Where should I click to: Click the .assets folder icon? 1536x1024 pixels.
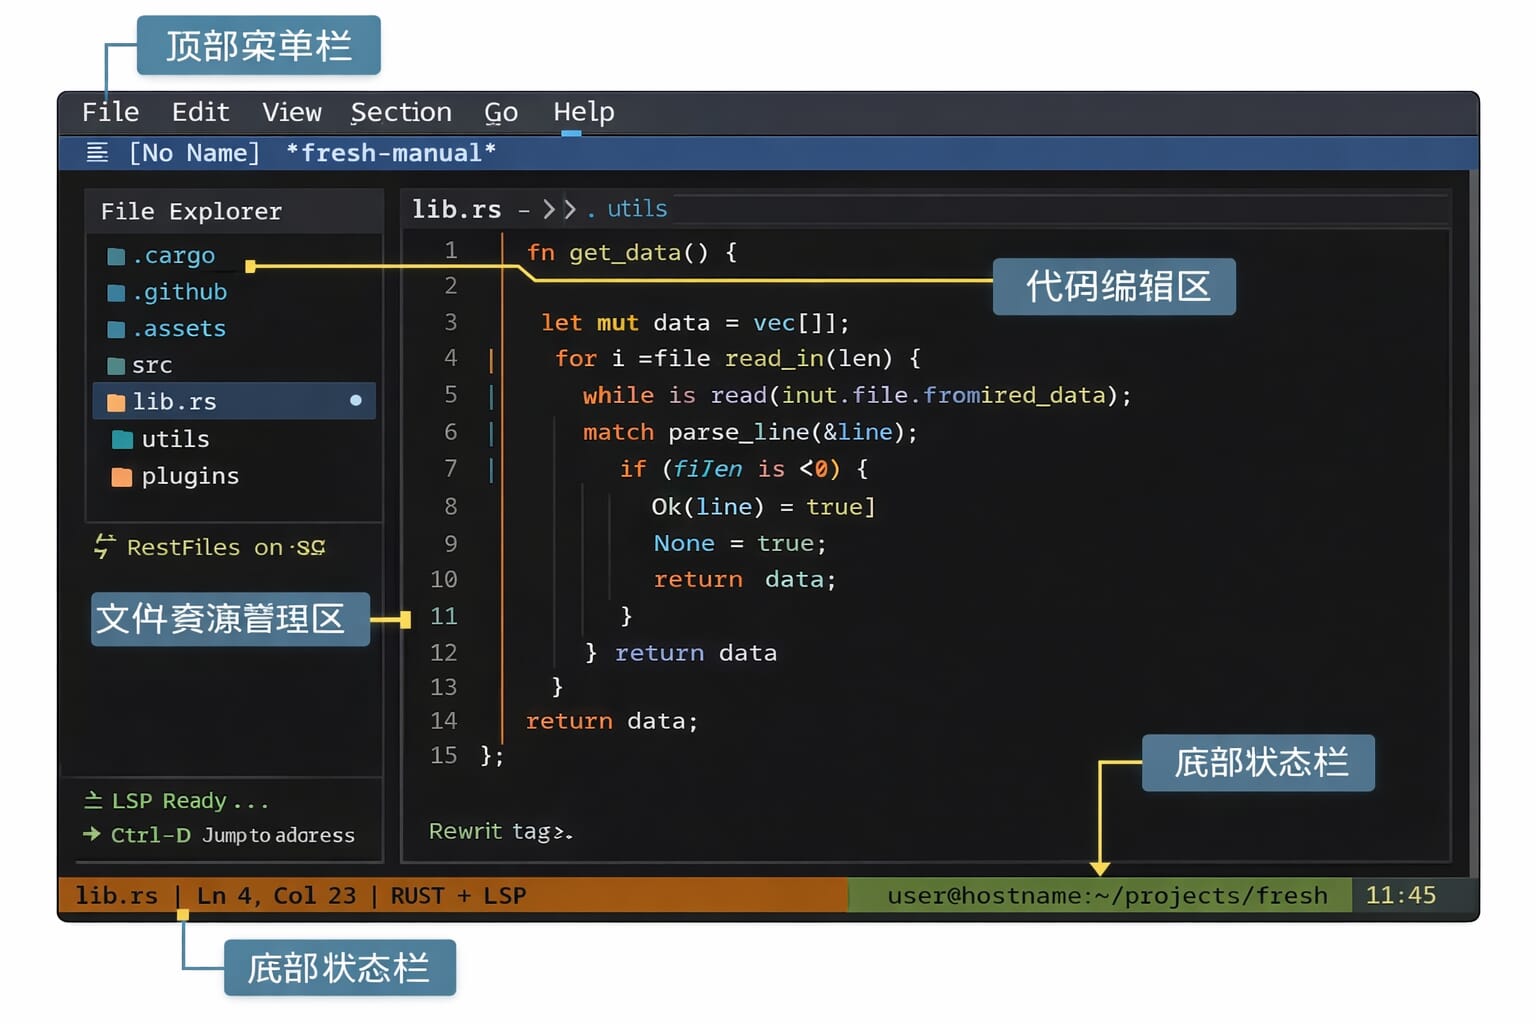115,328
